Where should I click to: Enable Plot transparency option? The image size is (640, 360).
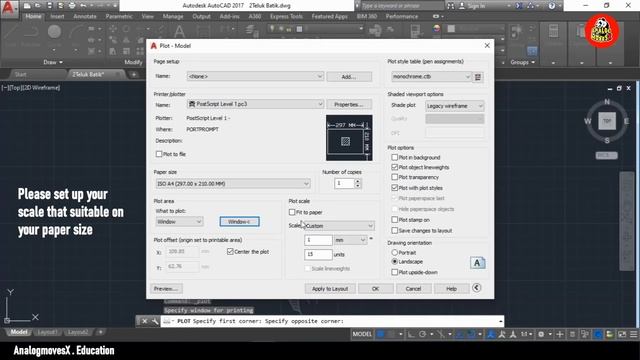point(394,177)
